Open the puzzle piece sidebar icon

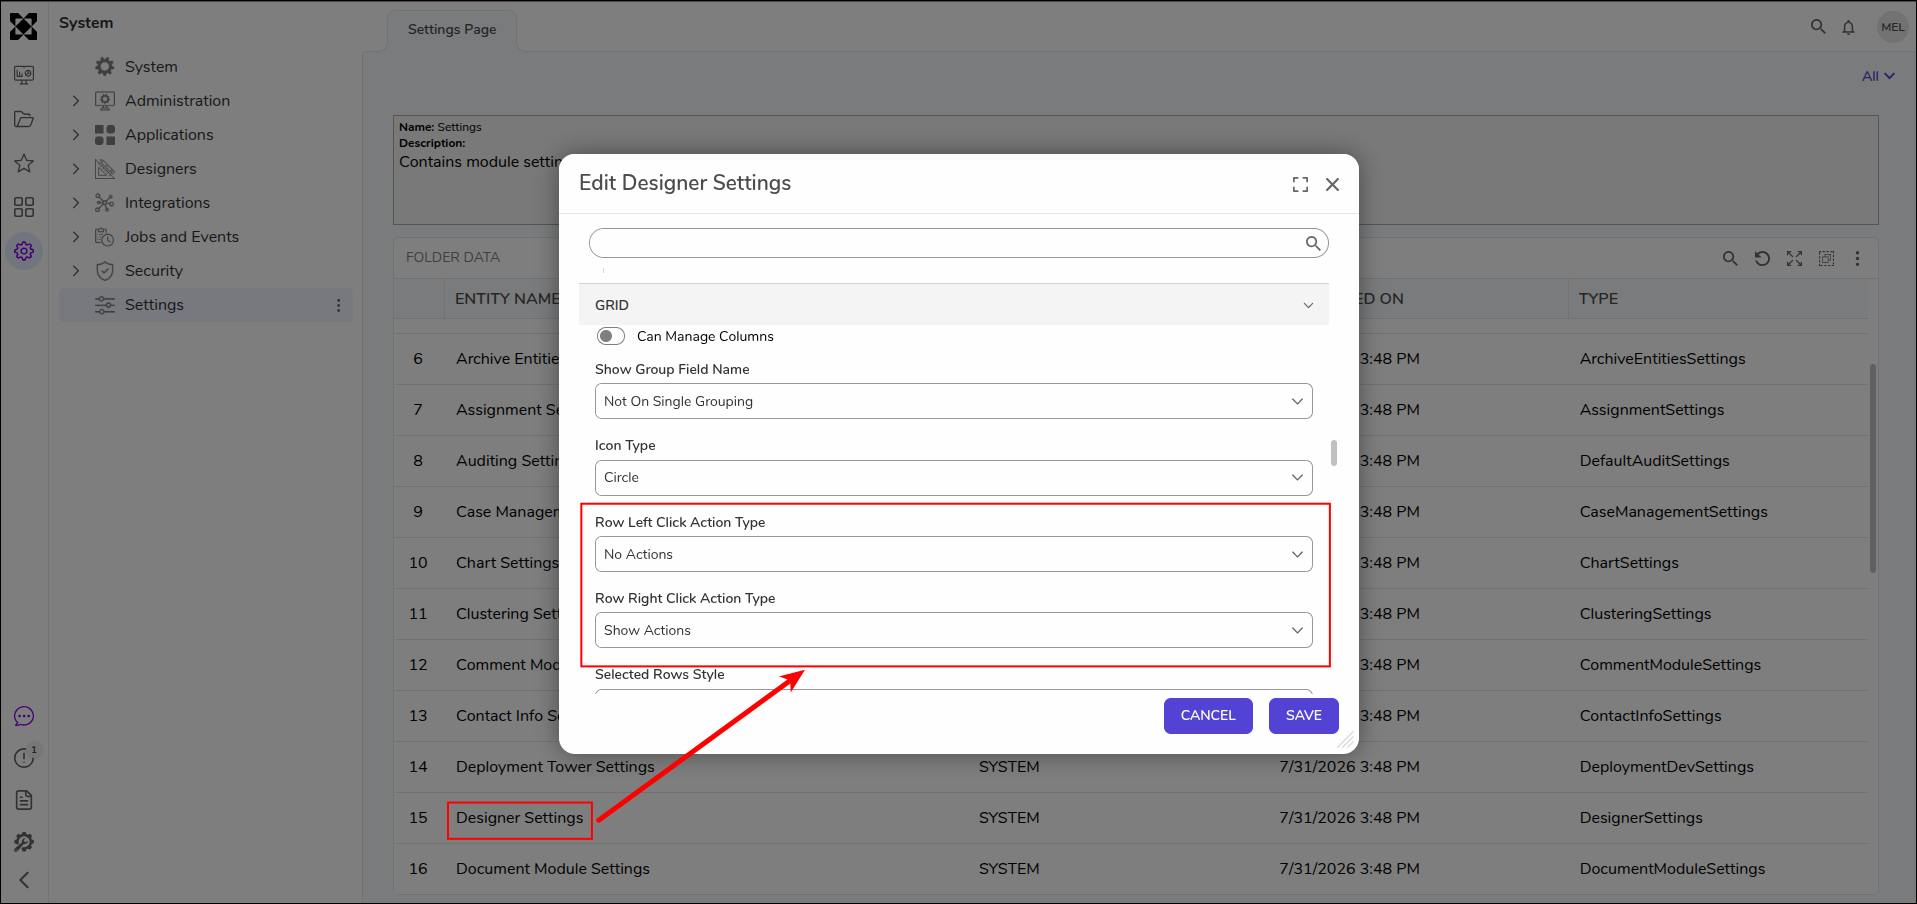pyautogui.click(x=24, y=842)
